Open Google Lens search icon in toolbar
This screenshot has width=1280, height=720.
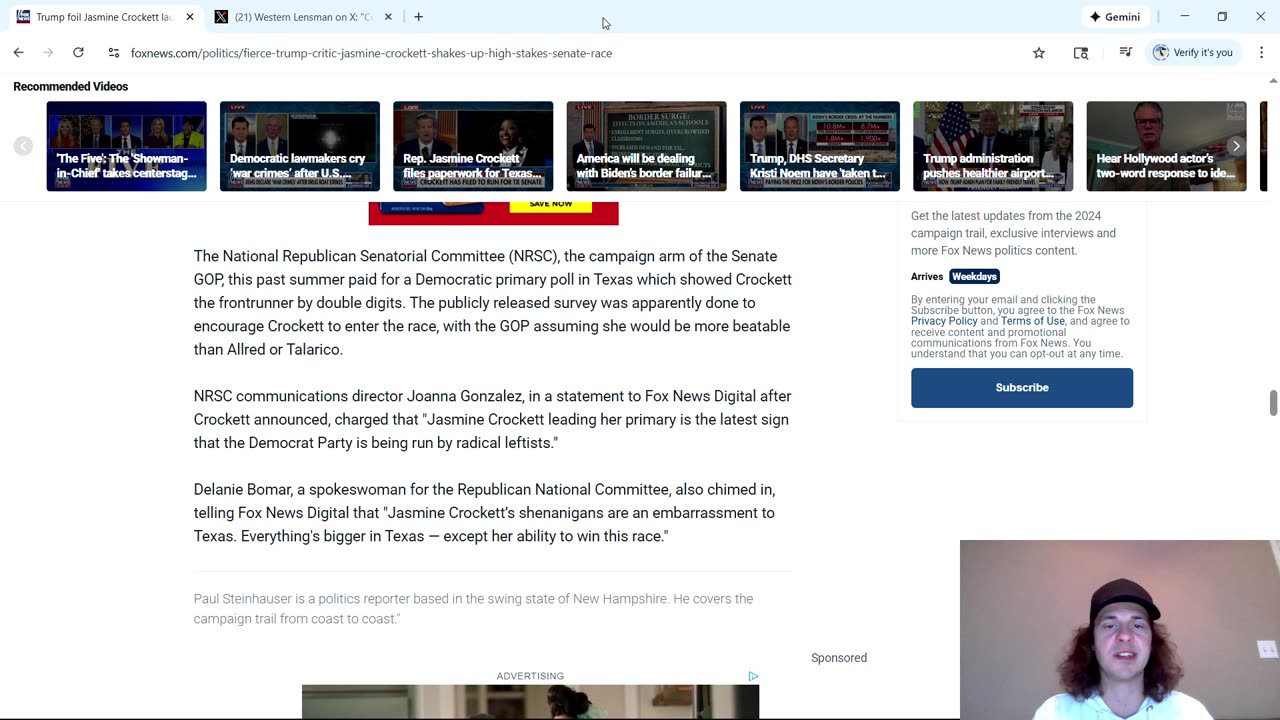click(x=1081, y=53)
